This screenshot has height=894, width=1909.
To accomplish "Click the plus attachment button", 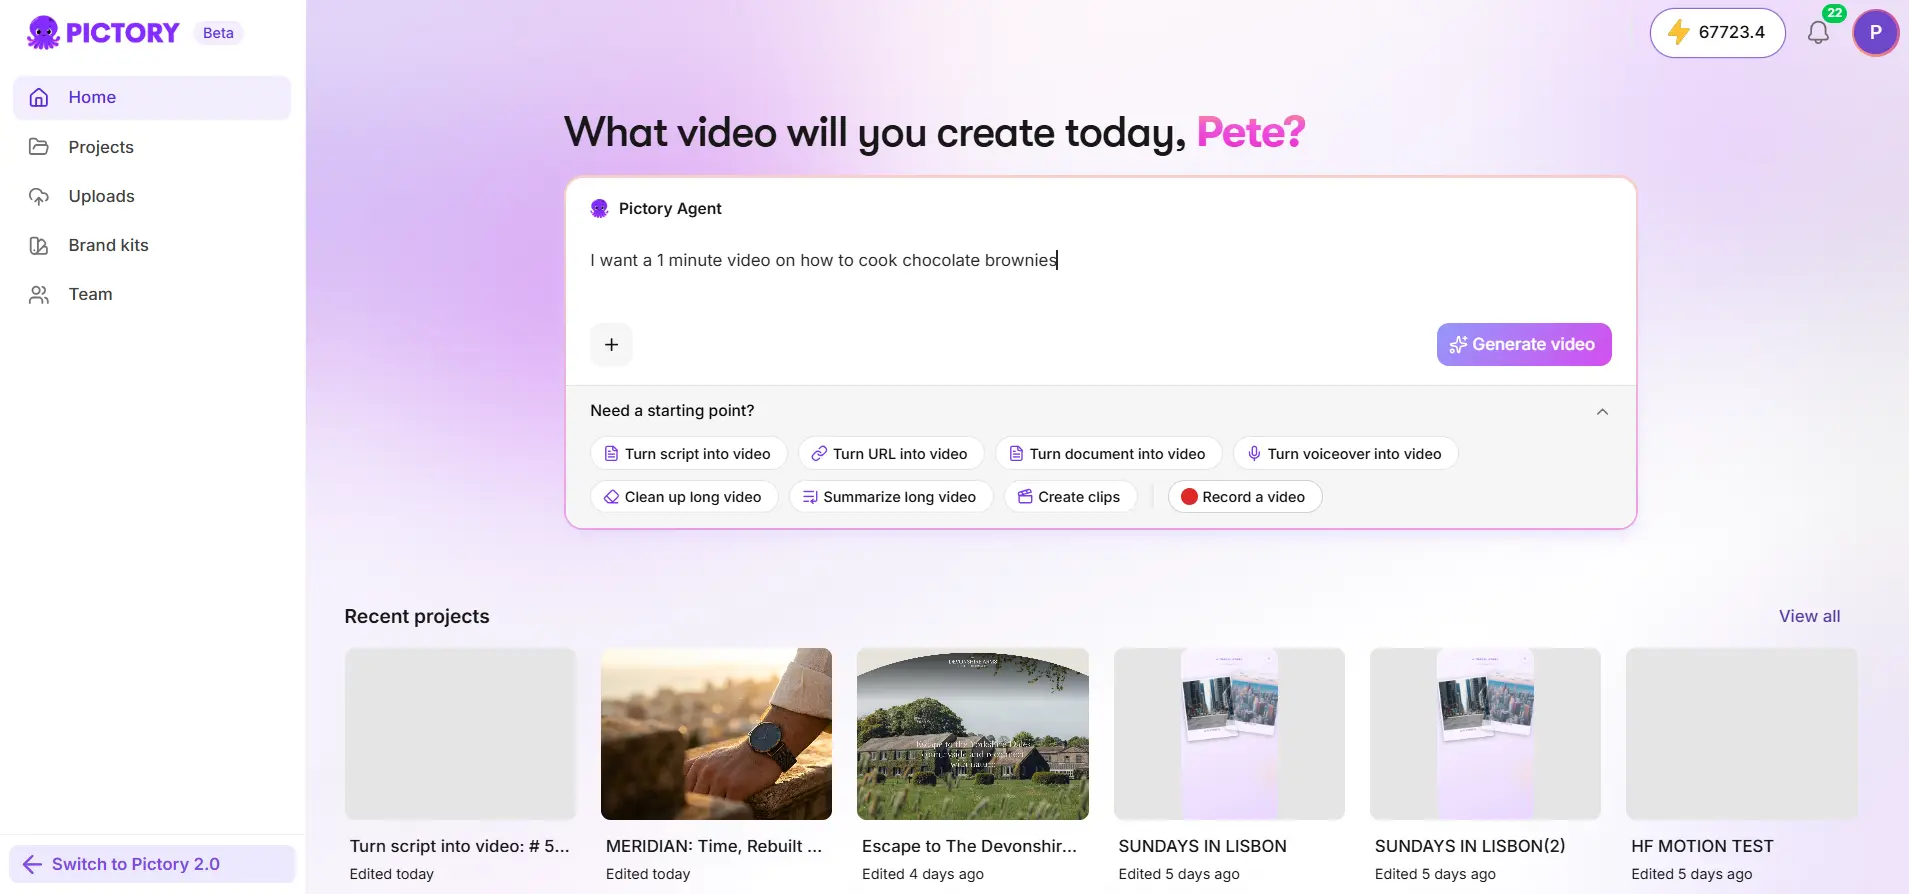I will point(611,345).
